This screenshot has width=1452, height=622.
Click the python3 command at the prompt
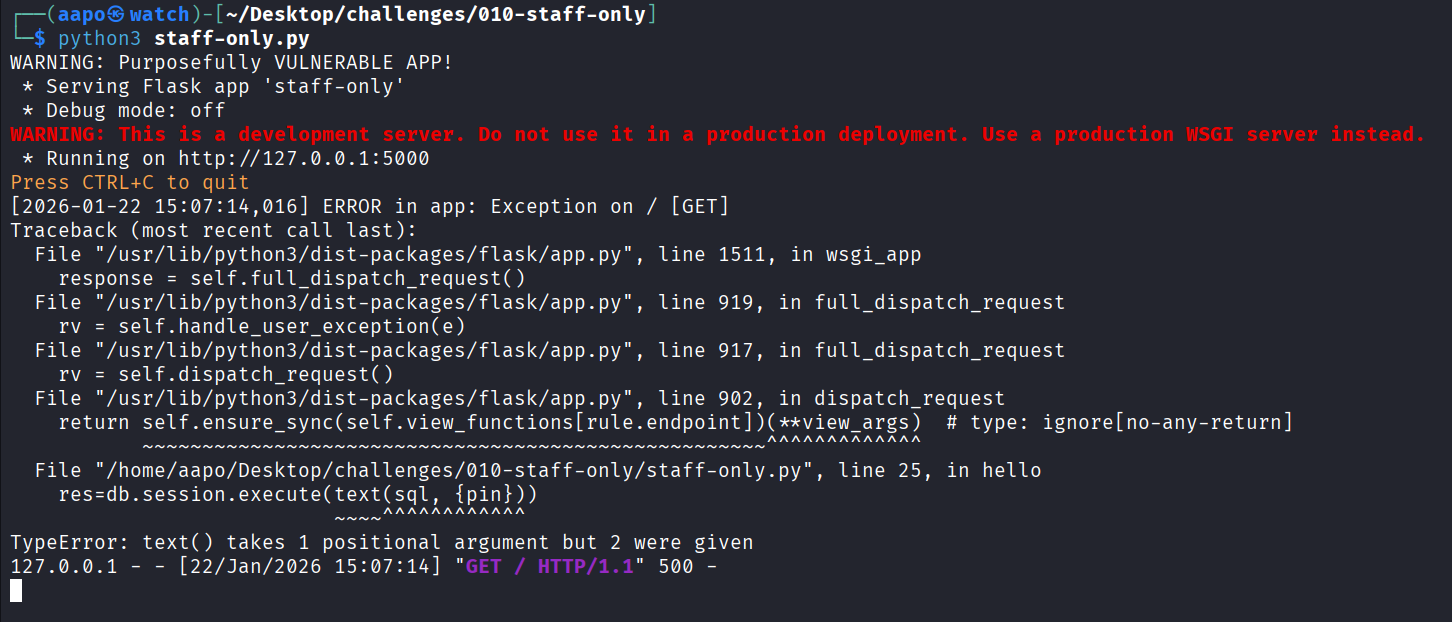(100, 39)
